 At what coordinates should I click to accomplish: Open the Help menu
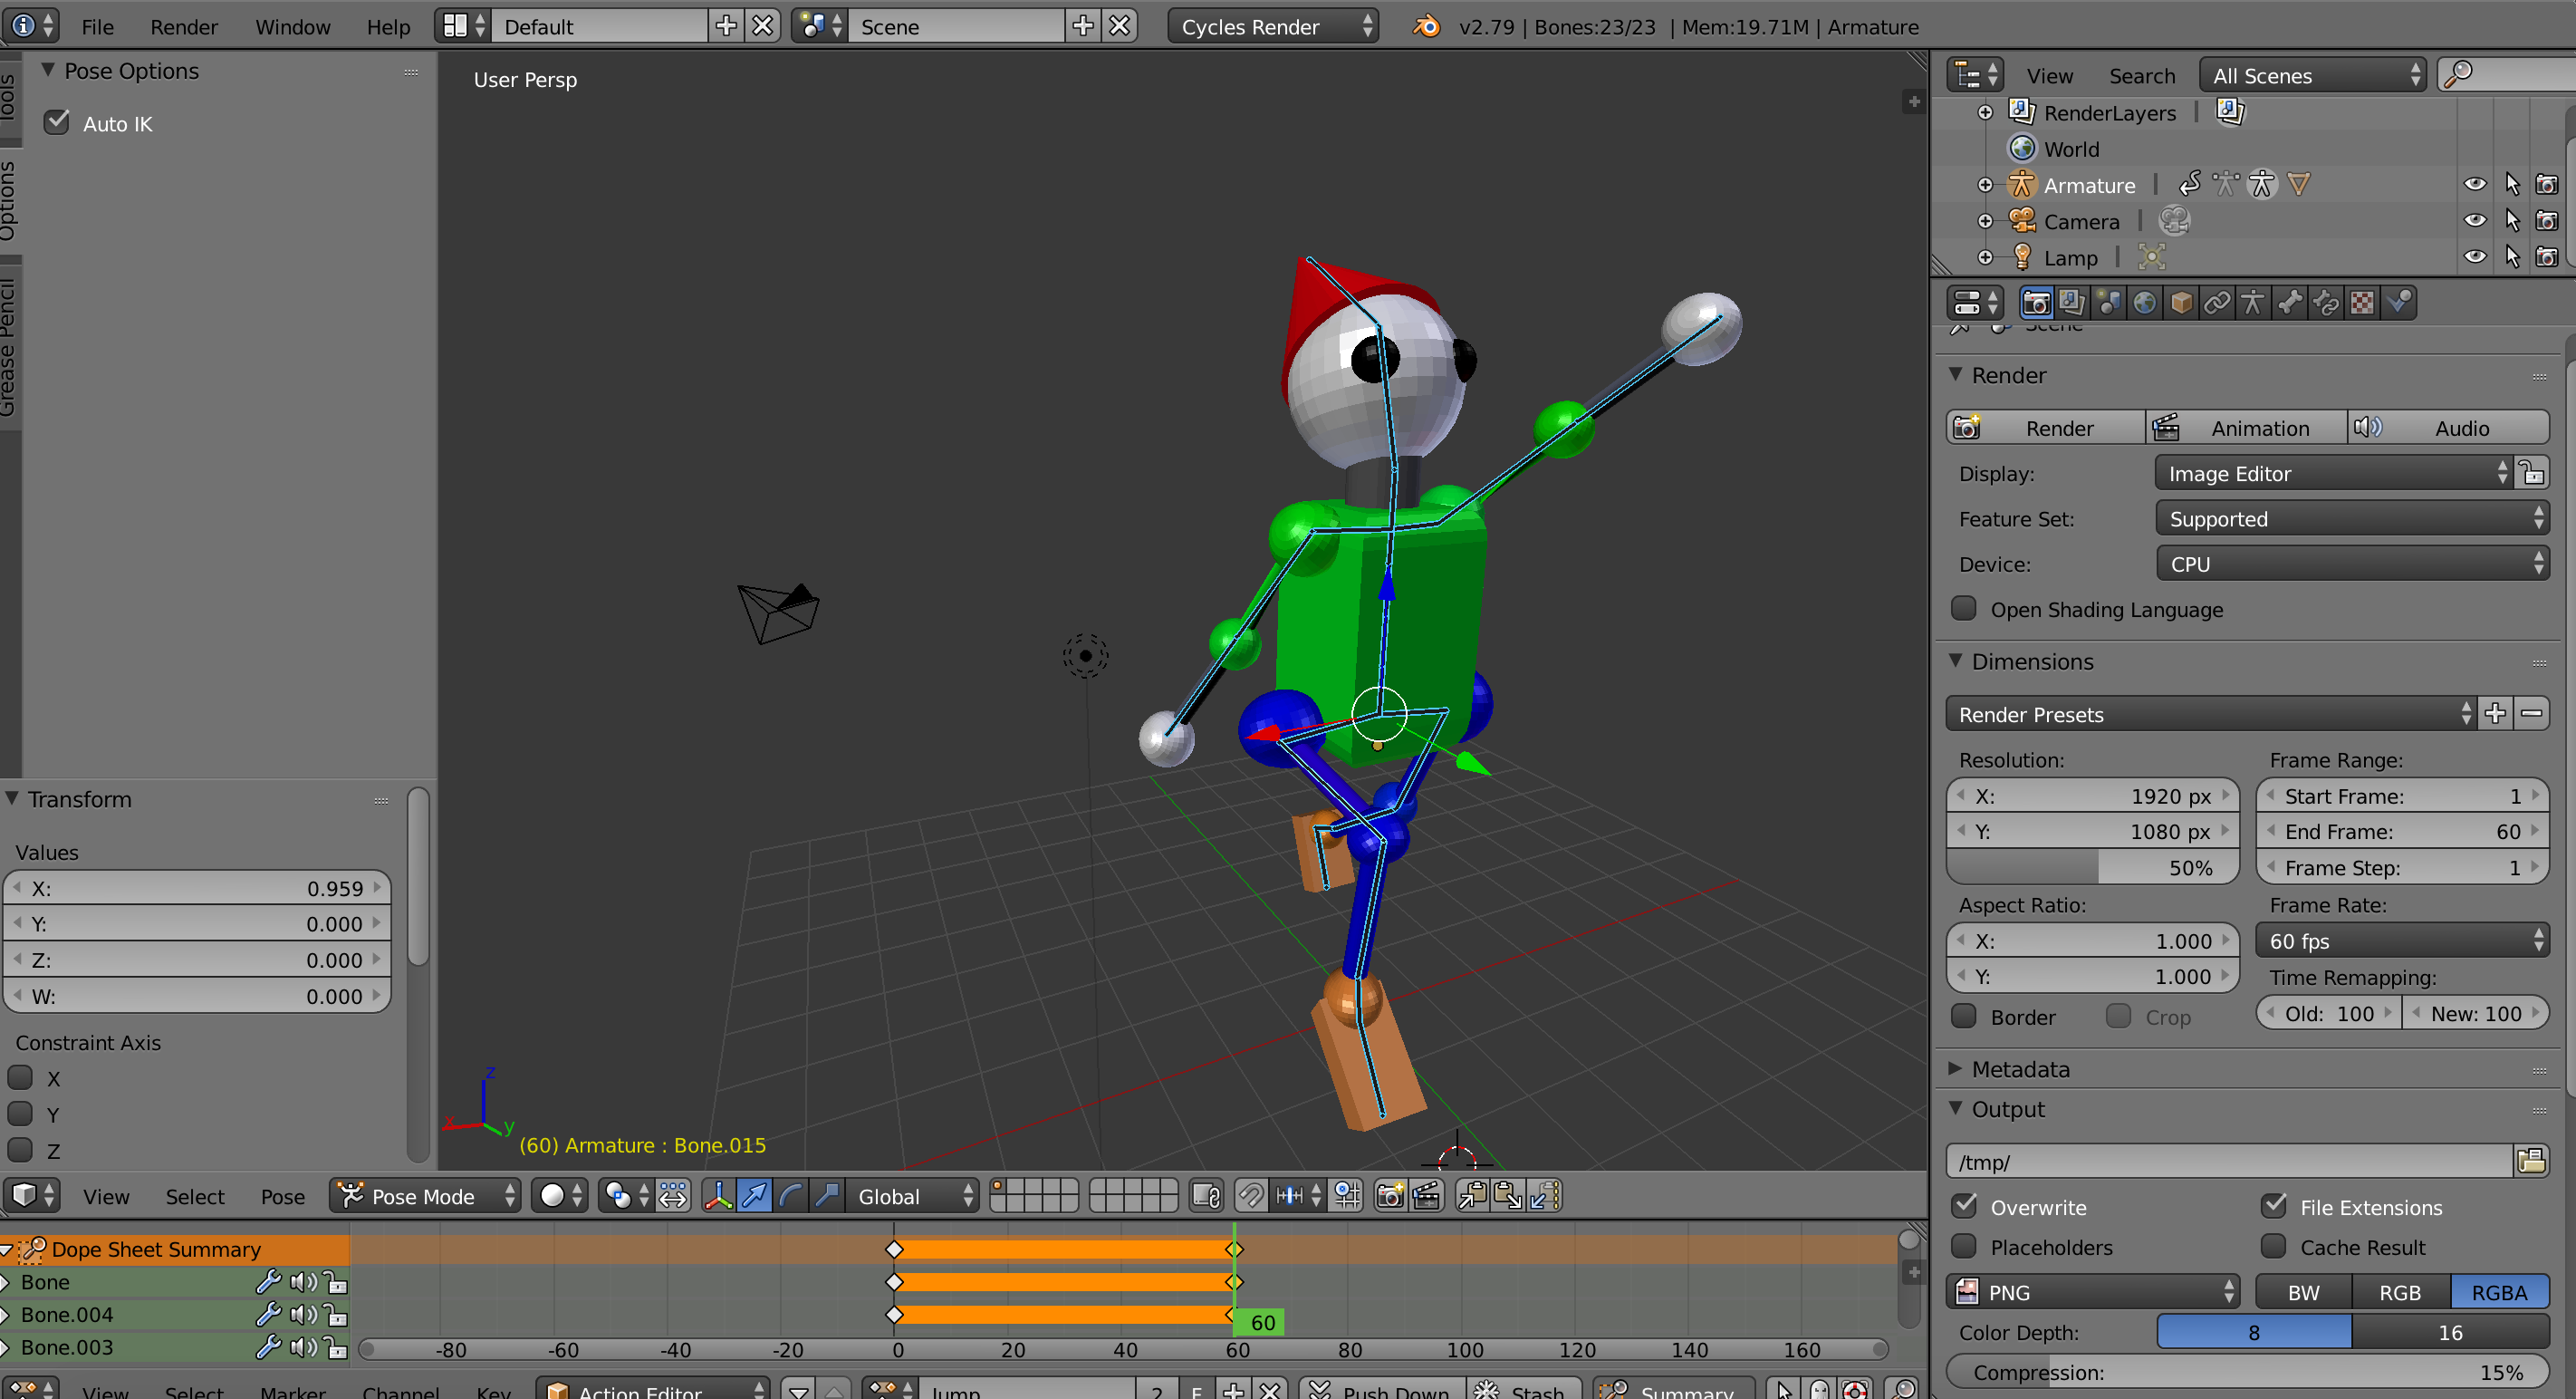click(388, 27)
